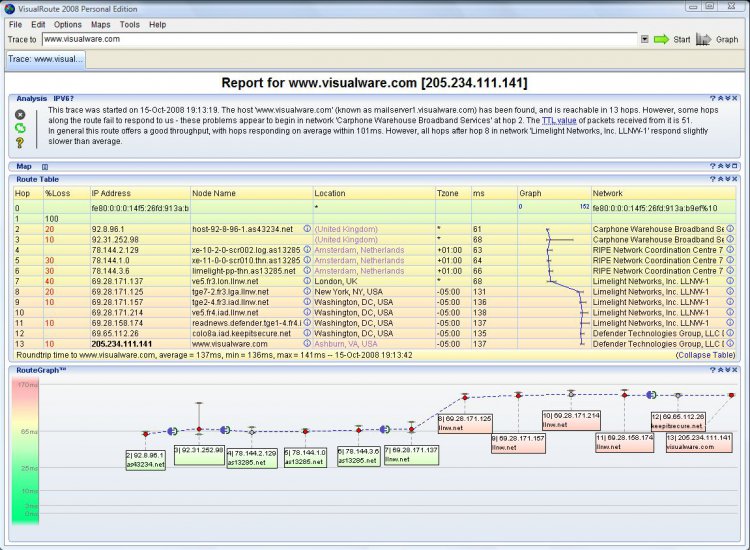The height and width of the screenshot is (550, 750).
Task: Click the Route Table help question icon
Action: click(712, 179)
